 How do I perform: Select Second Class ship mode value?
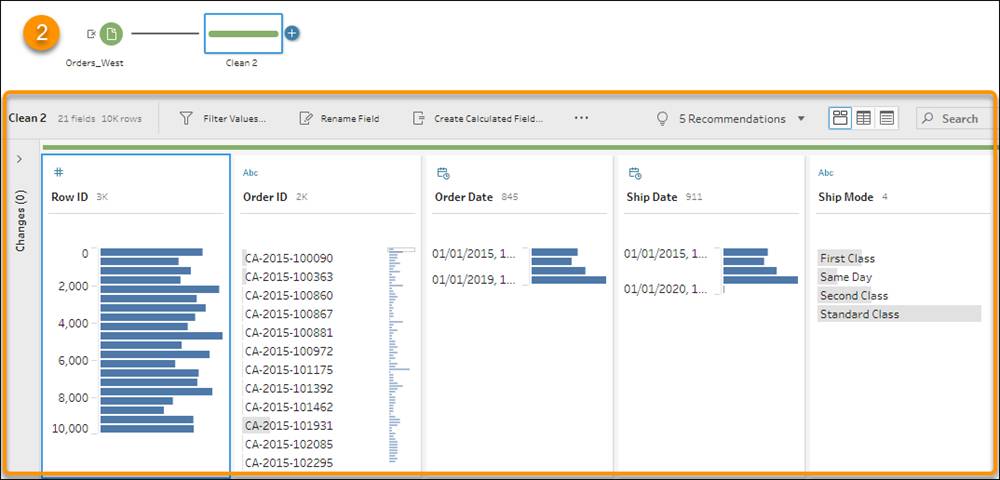853,295
